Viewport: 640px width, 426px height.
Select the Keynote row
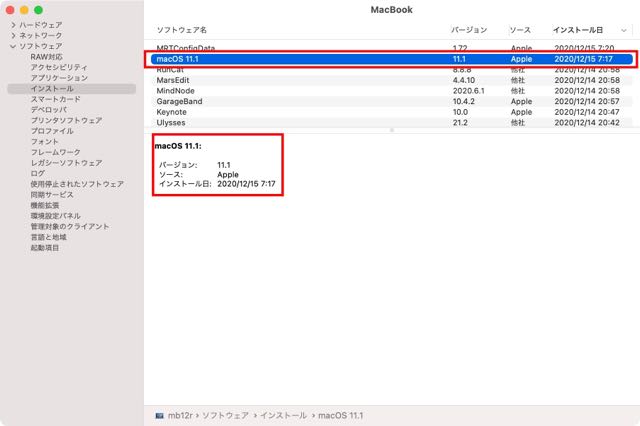(392, 112)
